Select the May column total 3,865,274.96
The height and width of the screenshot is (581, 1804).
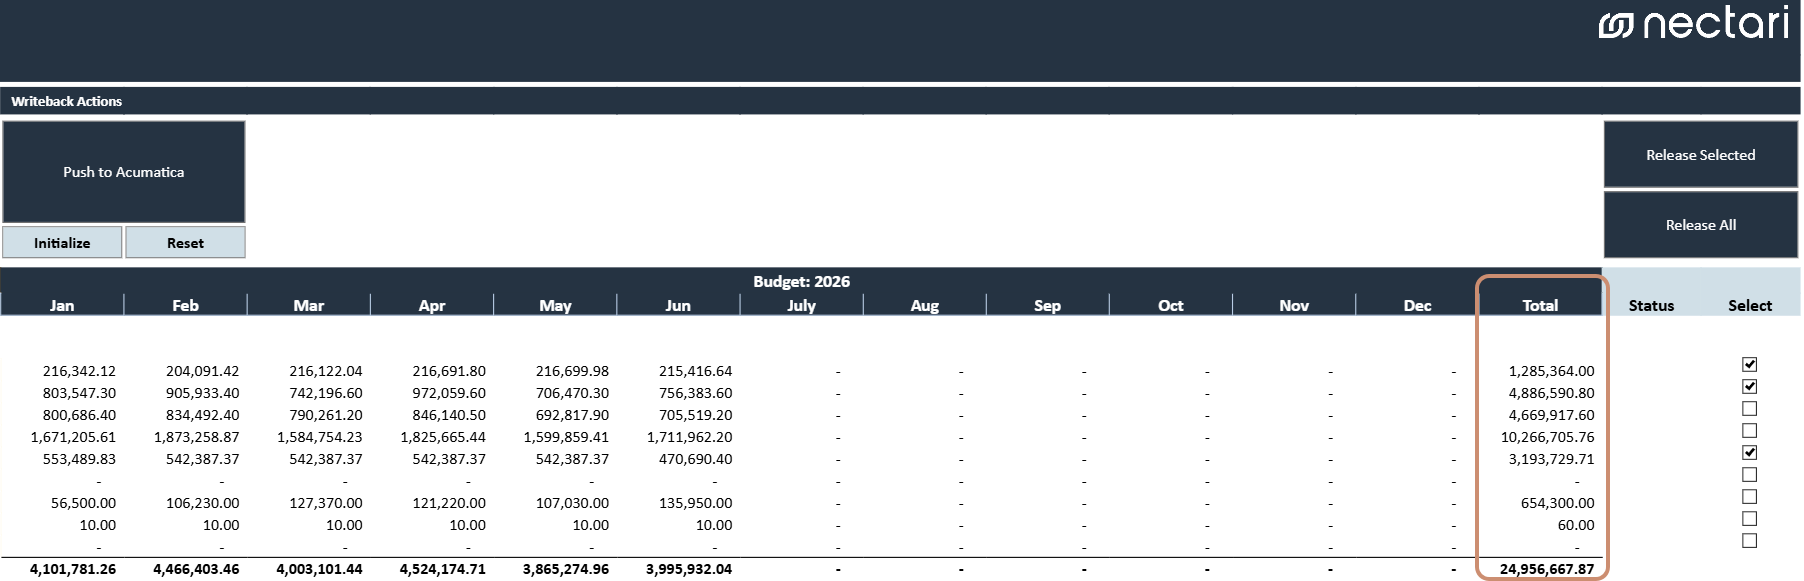[566, 569]
